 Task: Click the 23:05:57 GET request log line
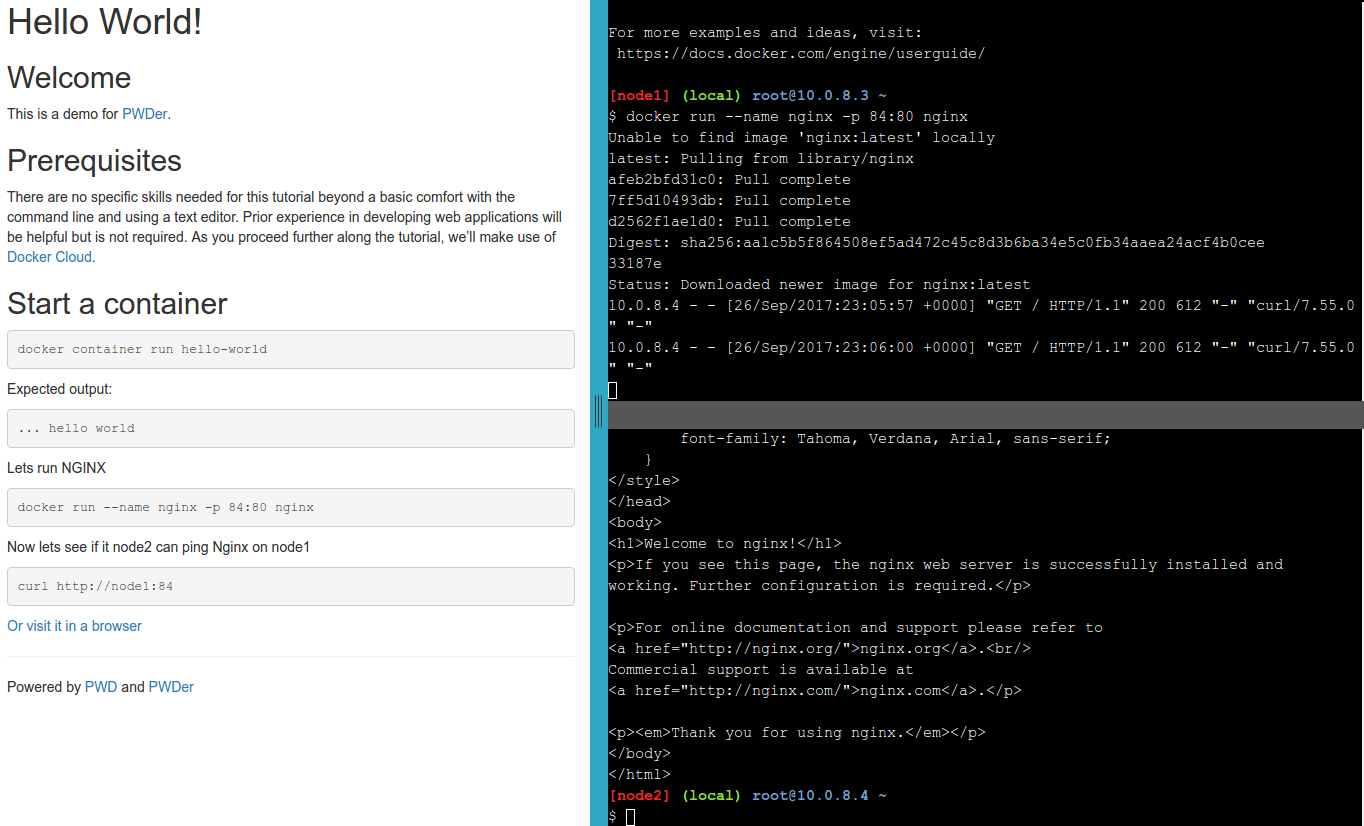(x=981, y=306)
